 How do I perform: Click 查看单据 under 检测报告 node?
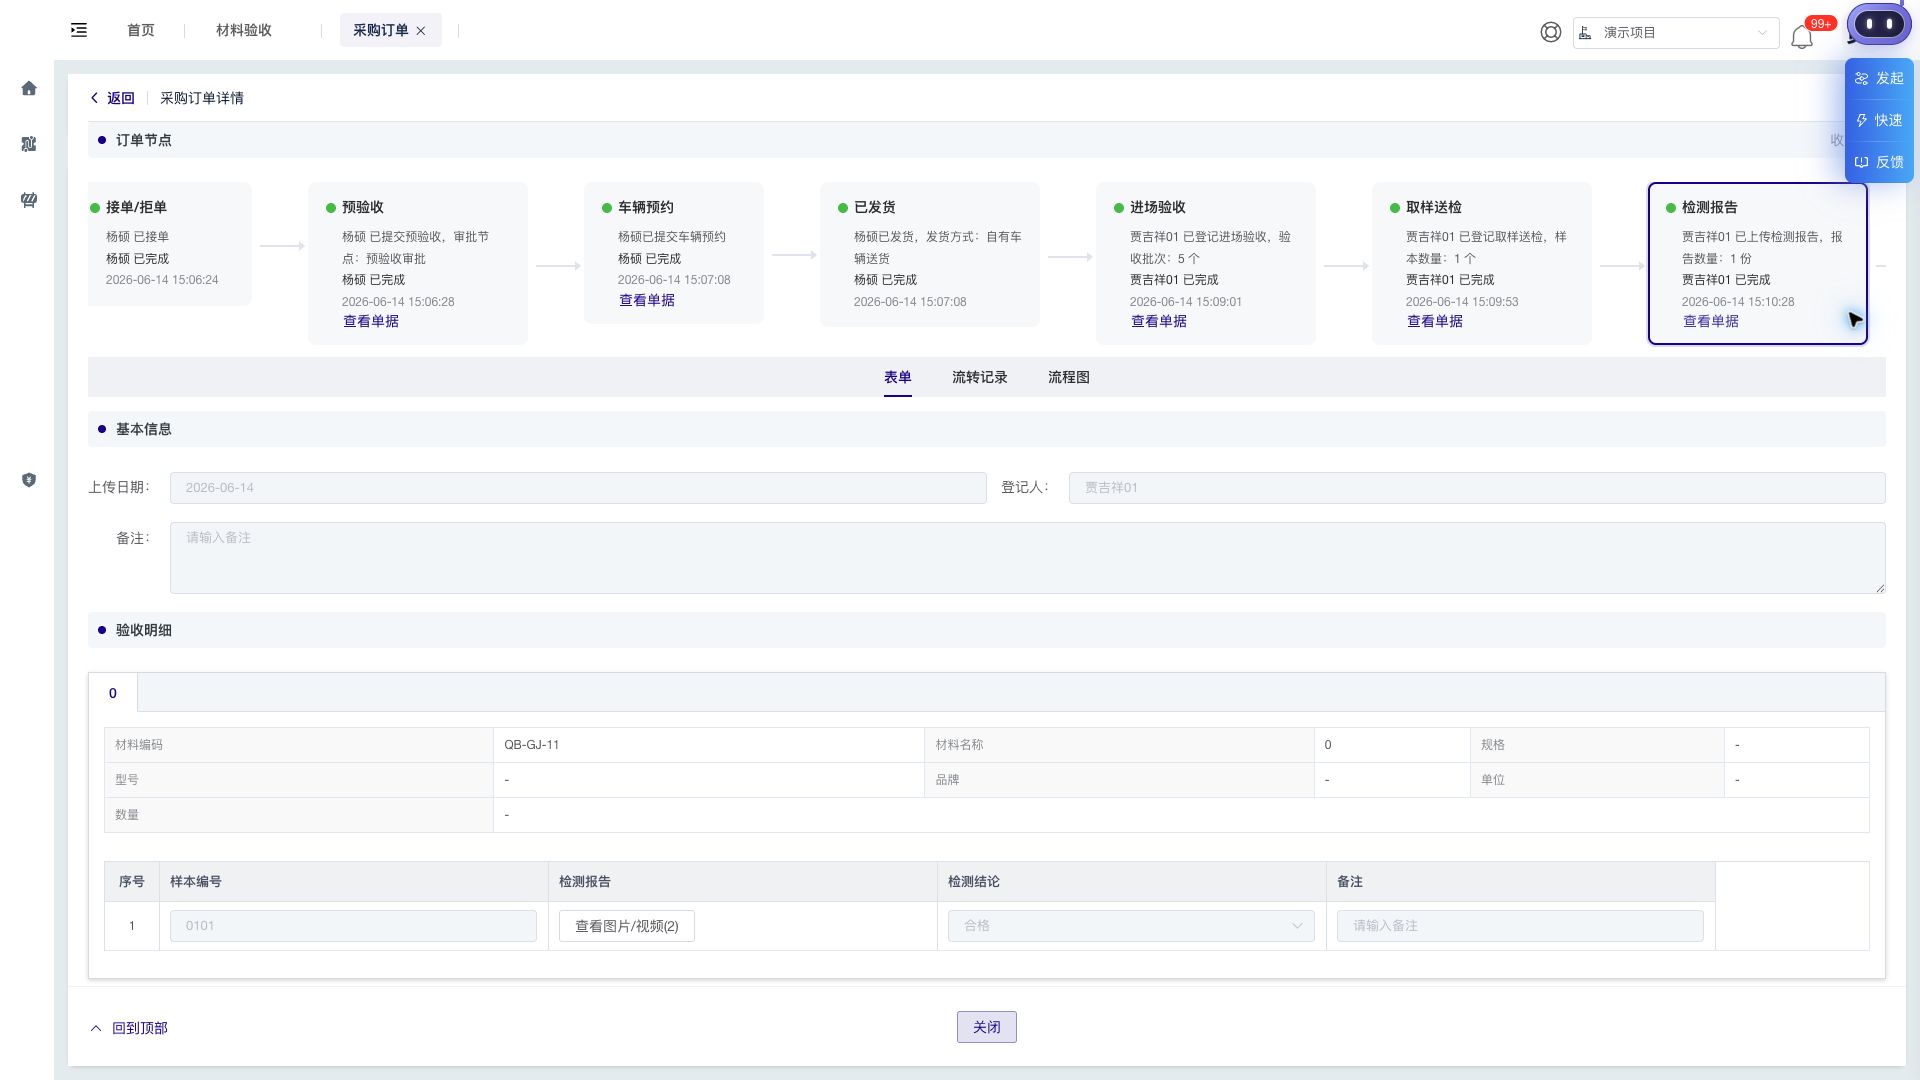[x=1711, y=321]
